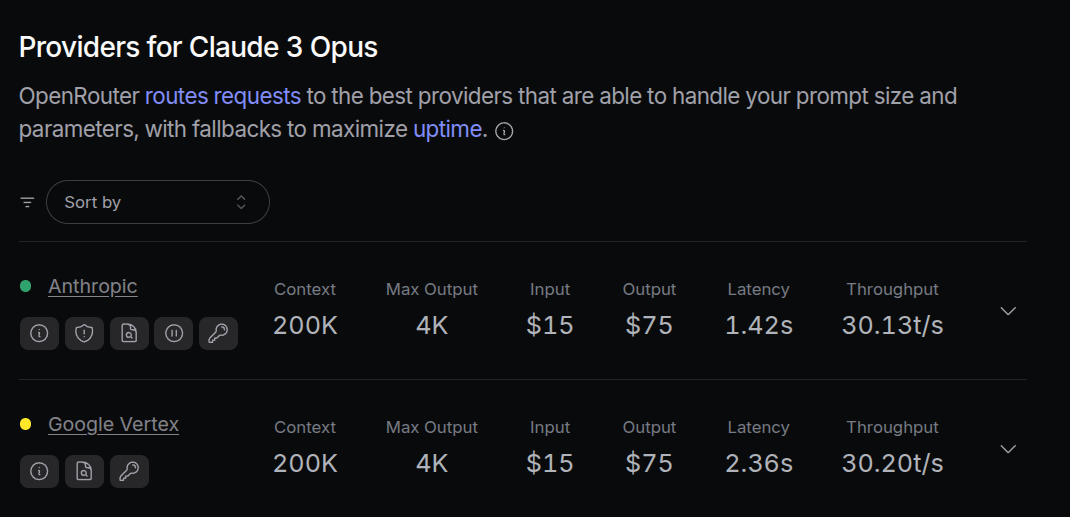Click the filter lines icon beside Sort by
The height and width of the screenshot is (517, 1070).
pyautogui.click(x=27, y=202)
